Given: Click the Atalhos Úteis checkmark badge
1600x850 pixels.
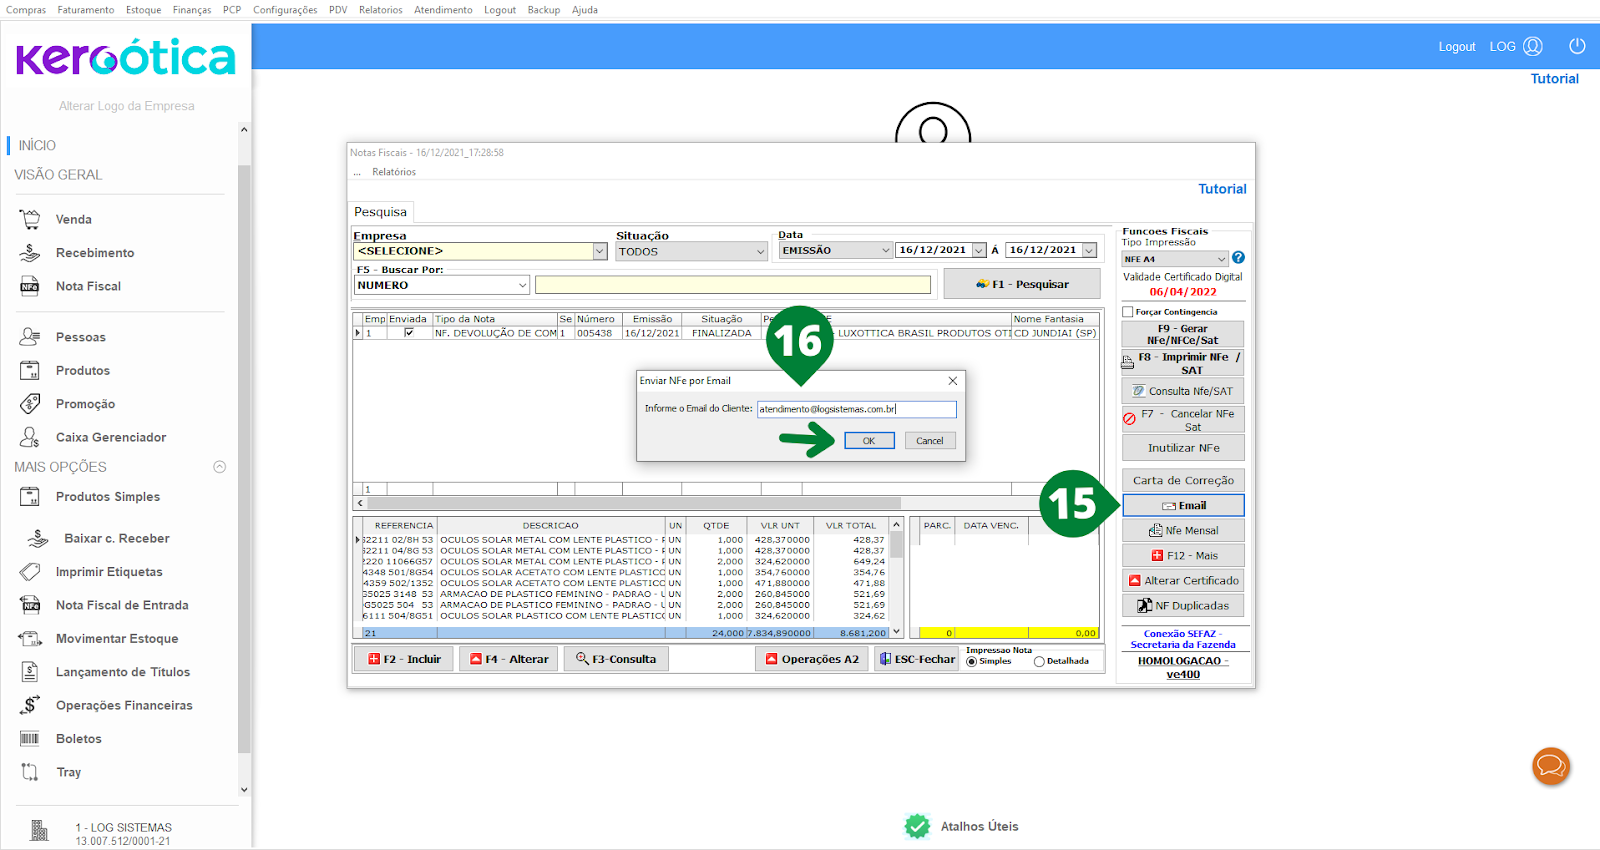Looking at the screenshot, I should pyautogui.click(x=917, y=826).
